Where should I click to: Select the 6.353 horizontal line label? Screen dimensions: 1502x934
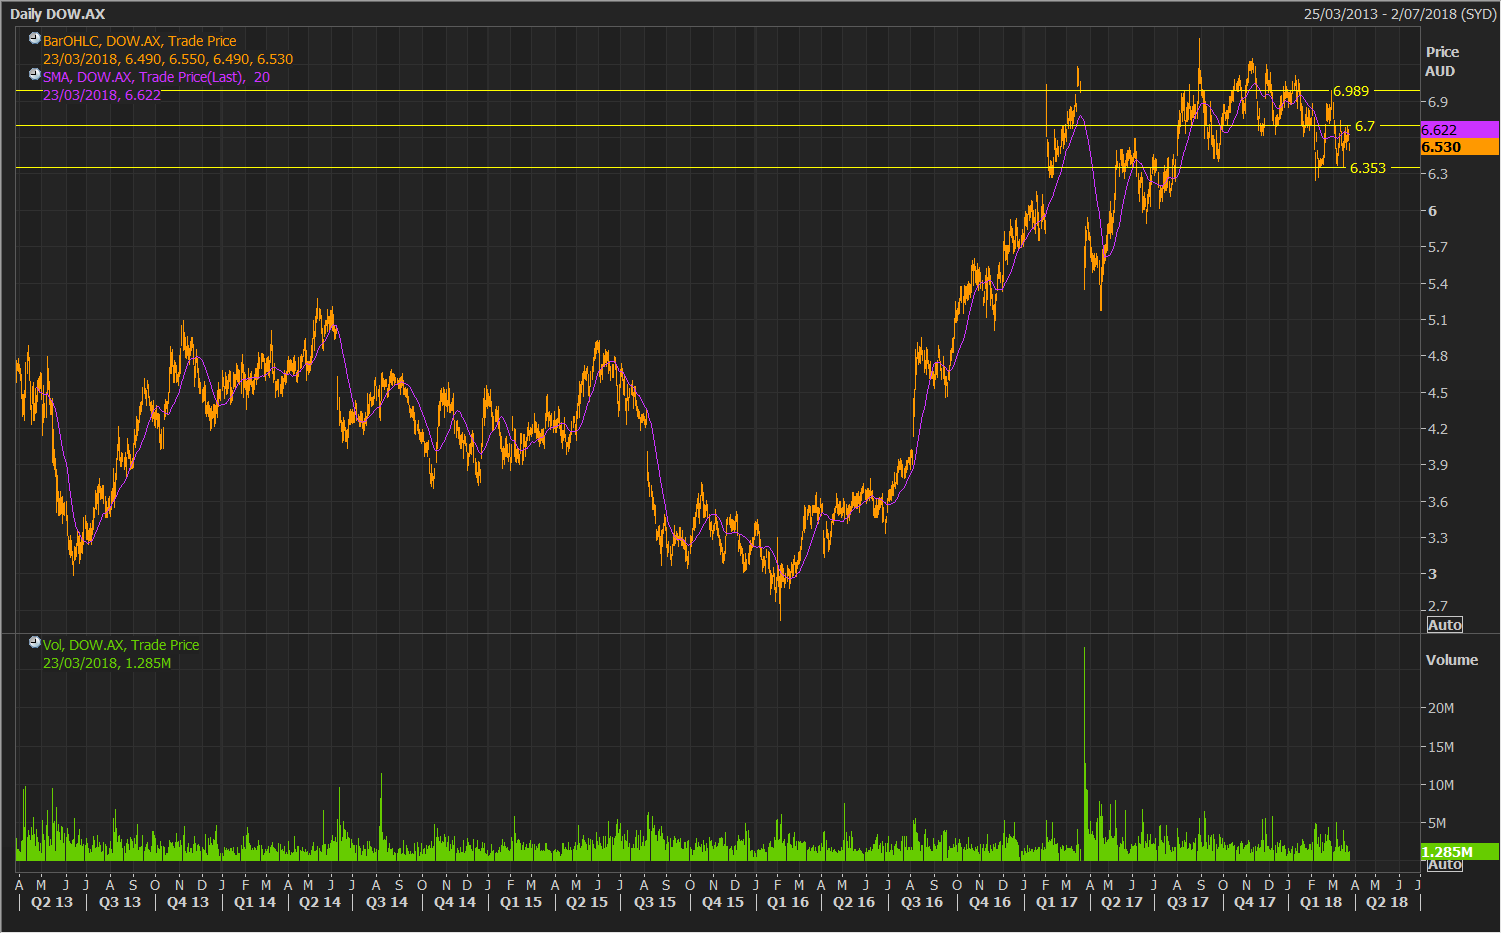tap(1368, 168)
